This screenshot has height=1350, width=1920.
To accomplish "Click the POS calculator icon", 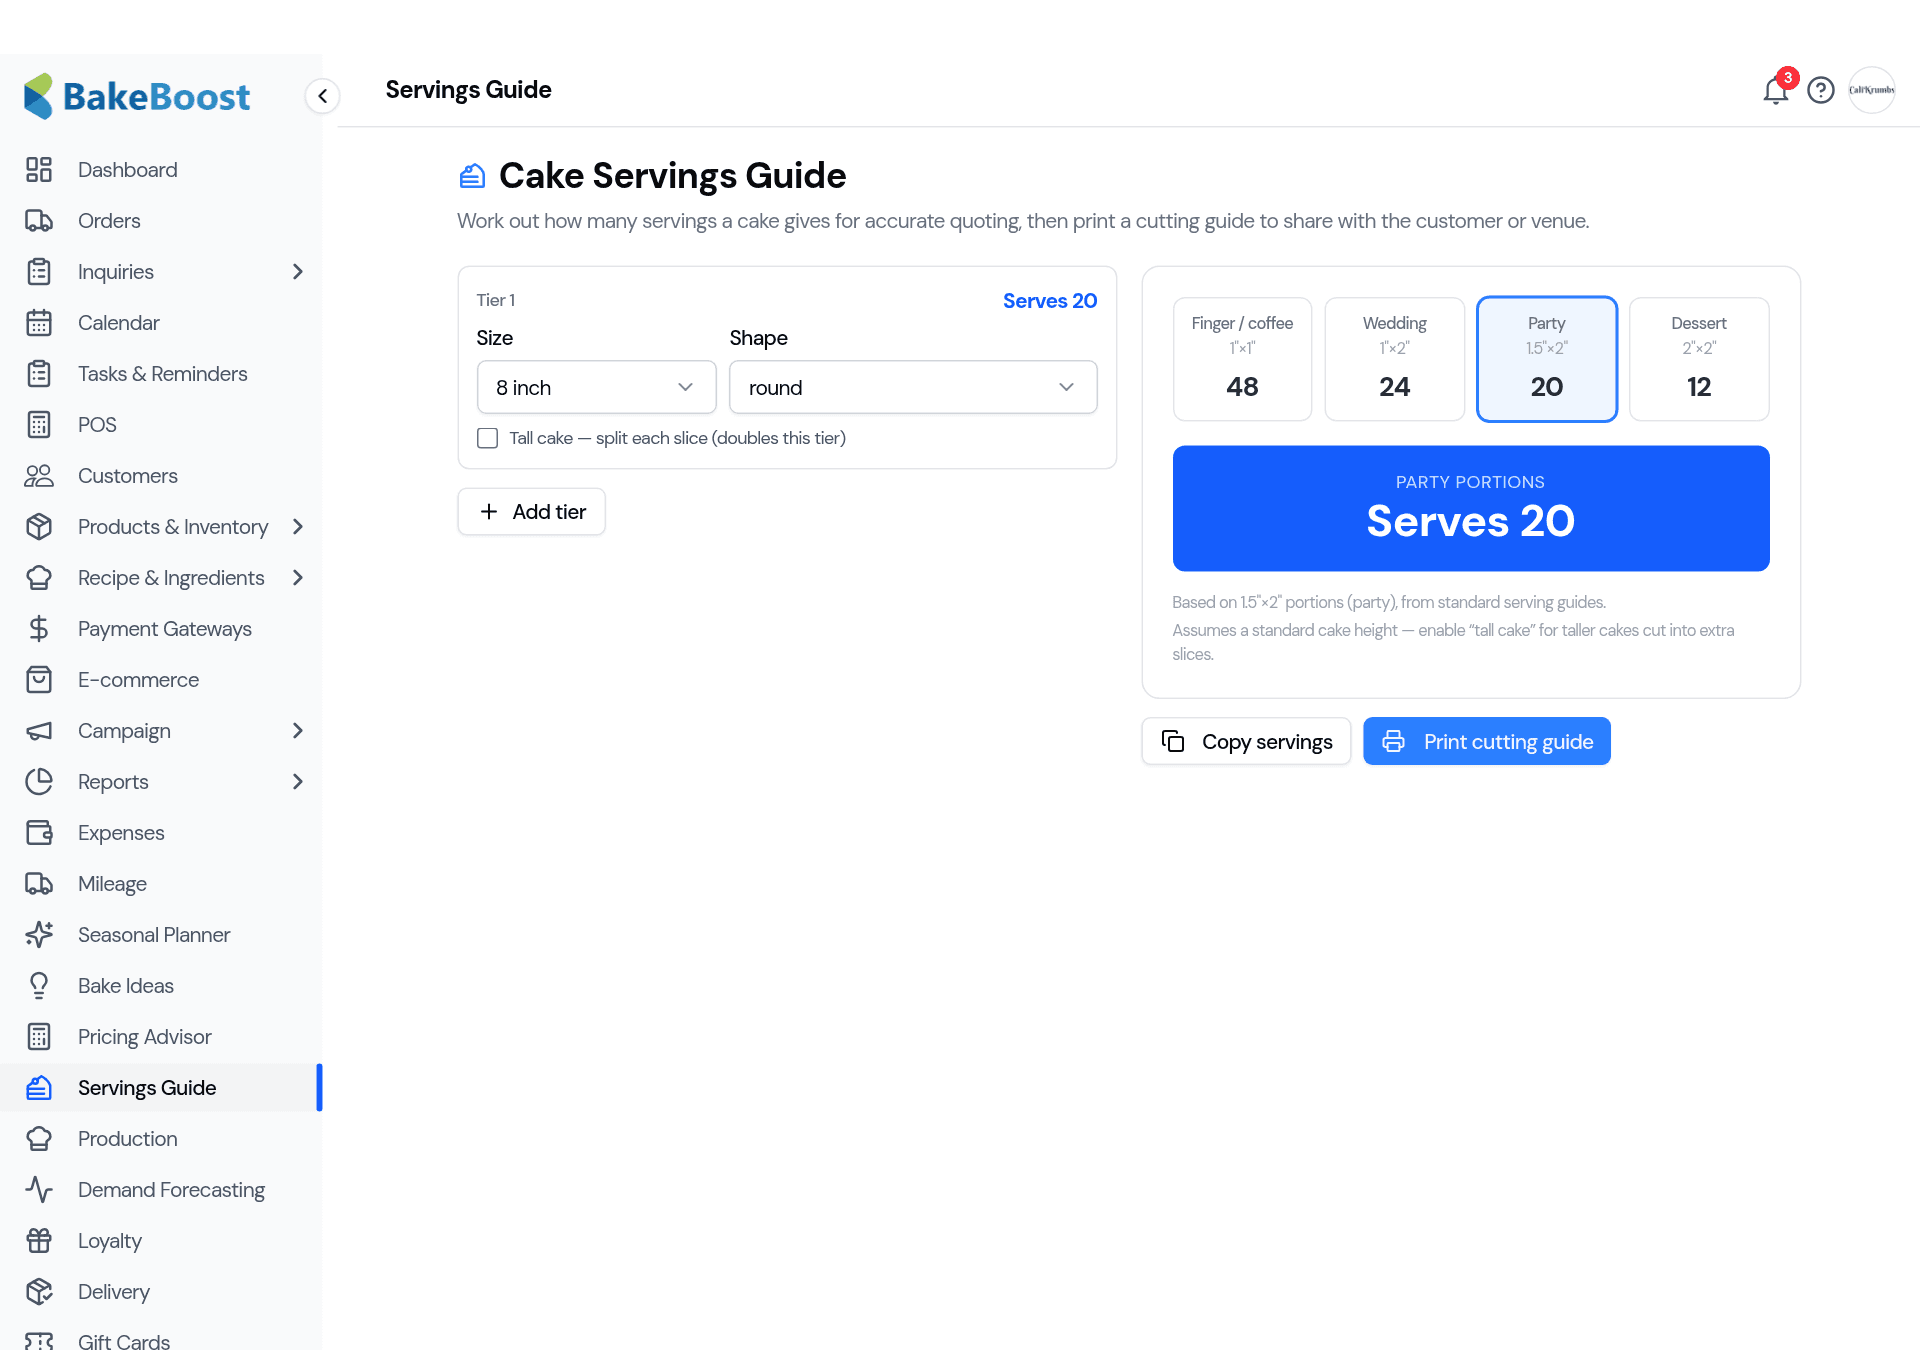I will point(39,425).
